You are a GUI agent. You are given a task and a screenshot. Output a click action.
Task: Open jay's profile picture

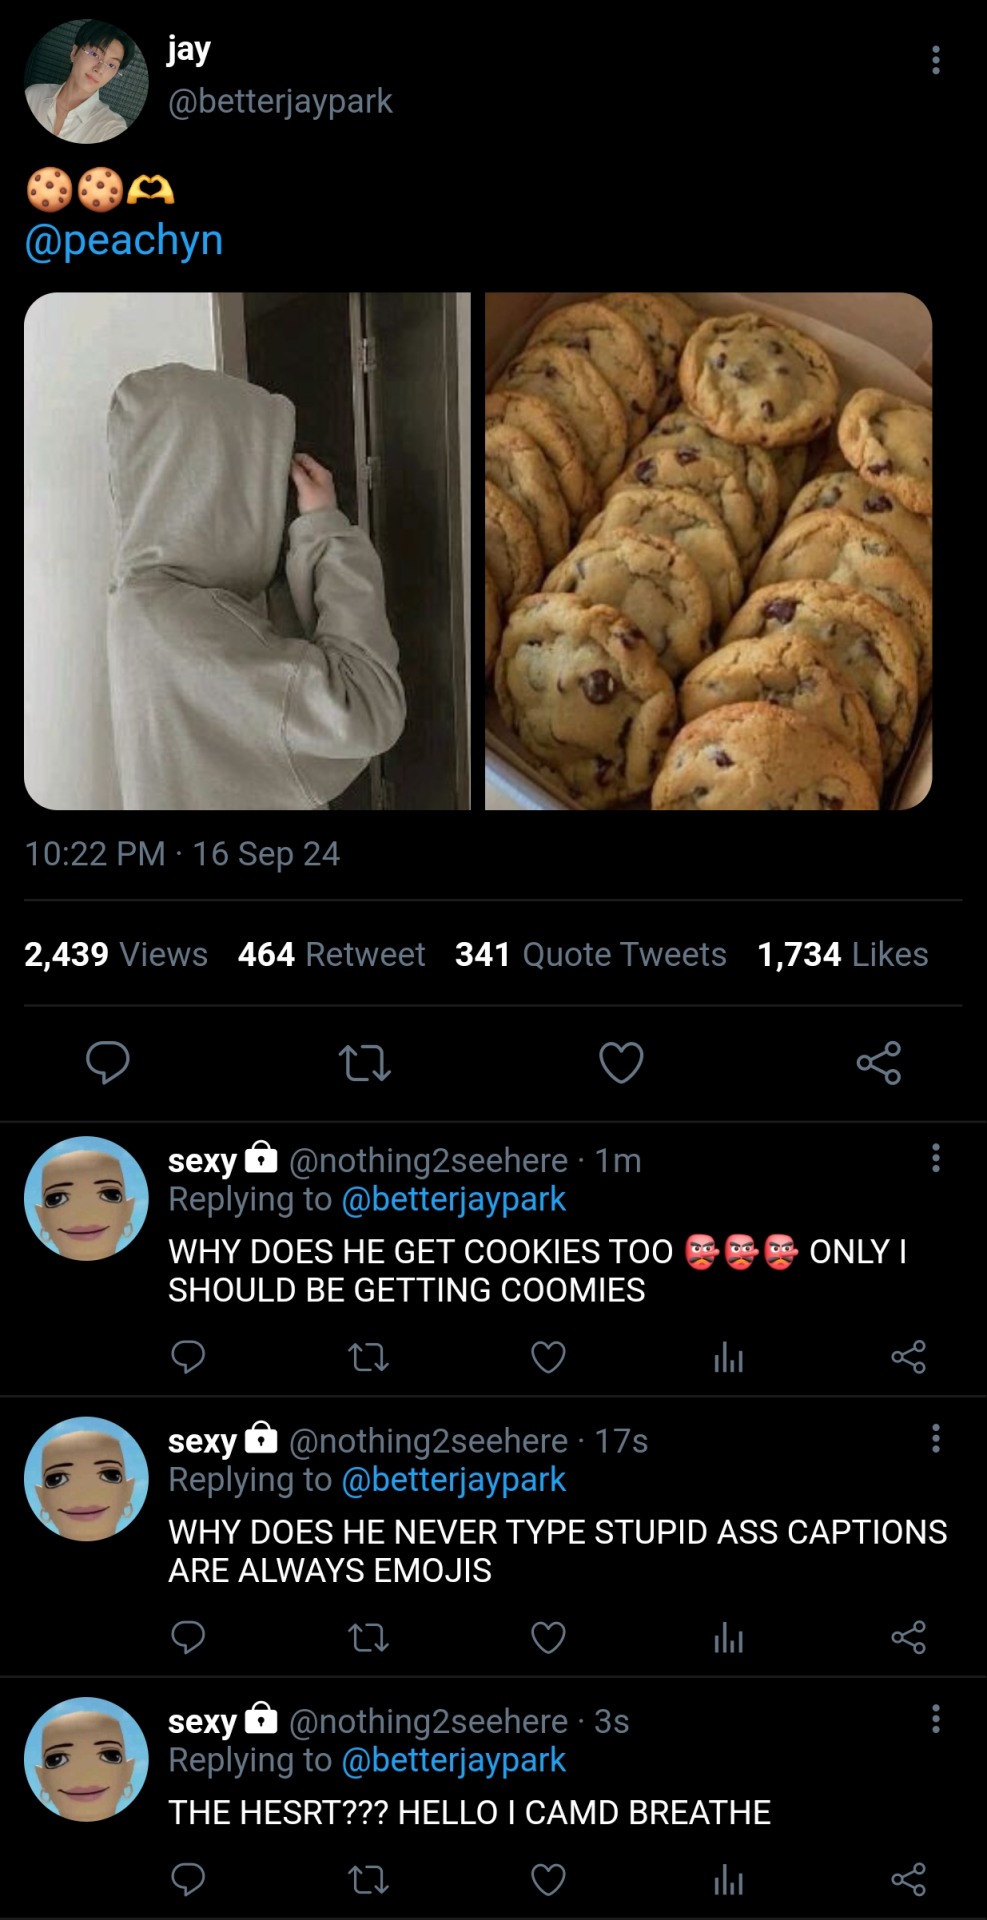point(86,82)
